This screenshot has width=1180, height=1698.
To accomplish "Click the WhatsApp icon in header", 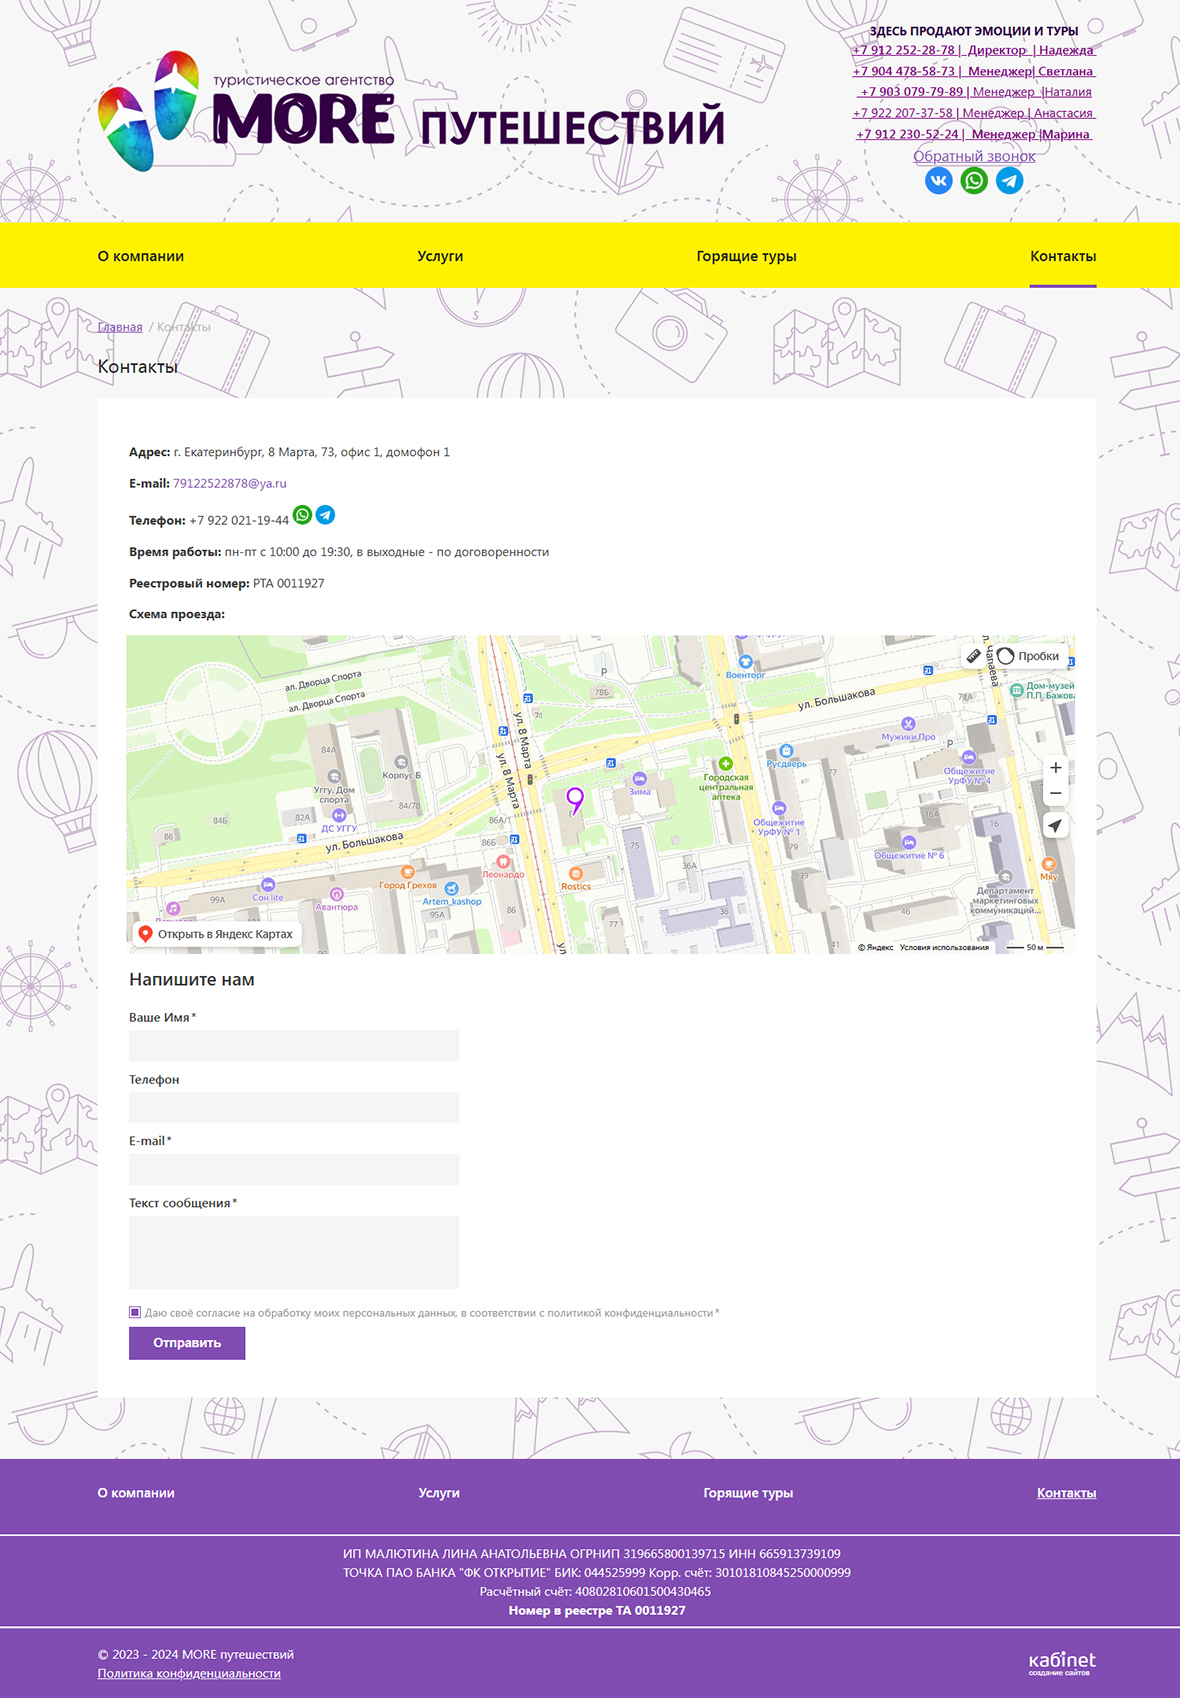I will click(x=974, y=181).
